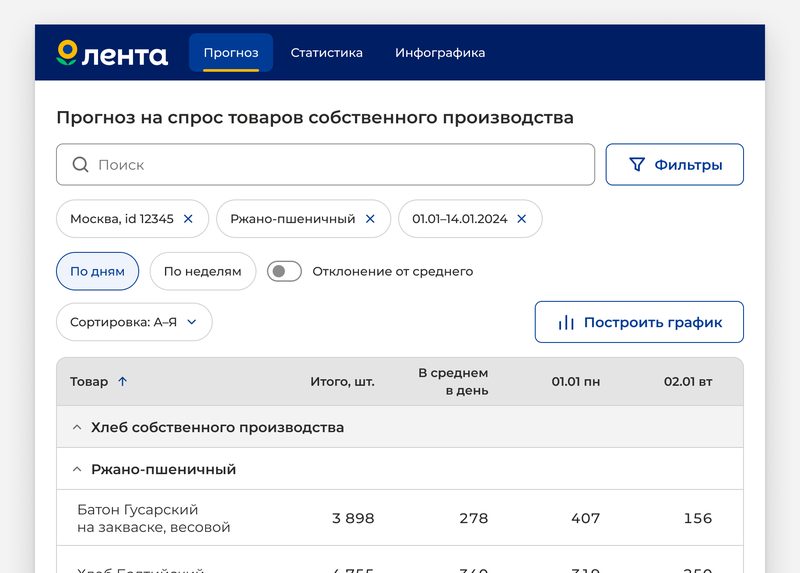Select the Батон Гусарский на закваске row

click(400, 518)
